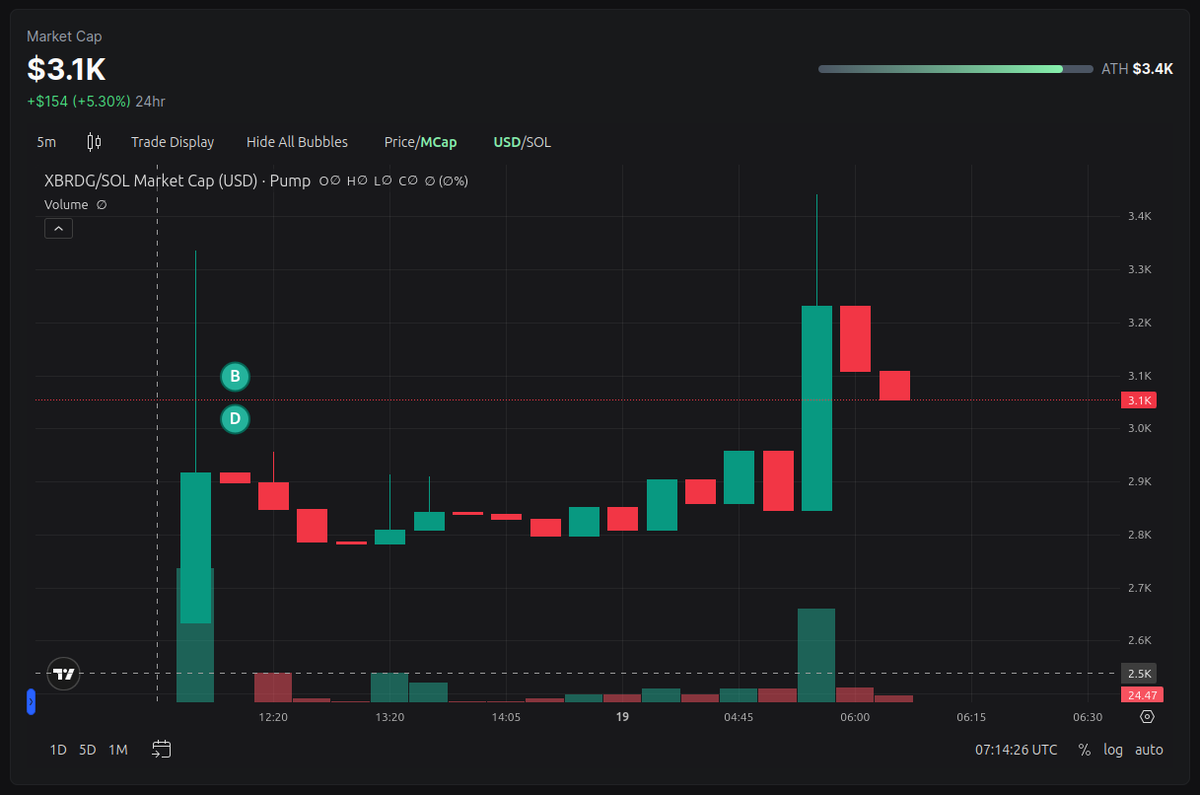Click the ATH $3.4K label

point(1137,69)
